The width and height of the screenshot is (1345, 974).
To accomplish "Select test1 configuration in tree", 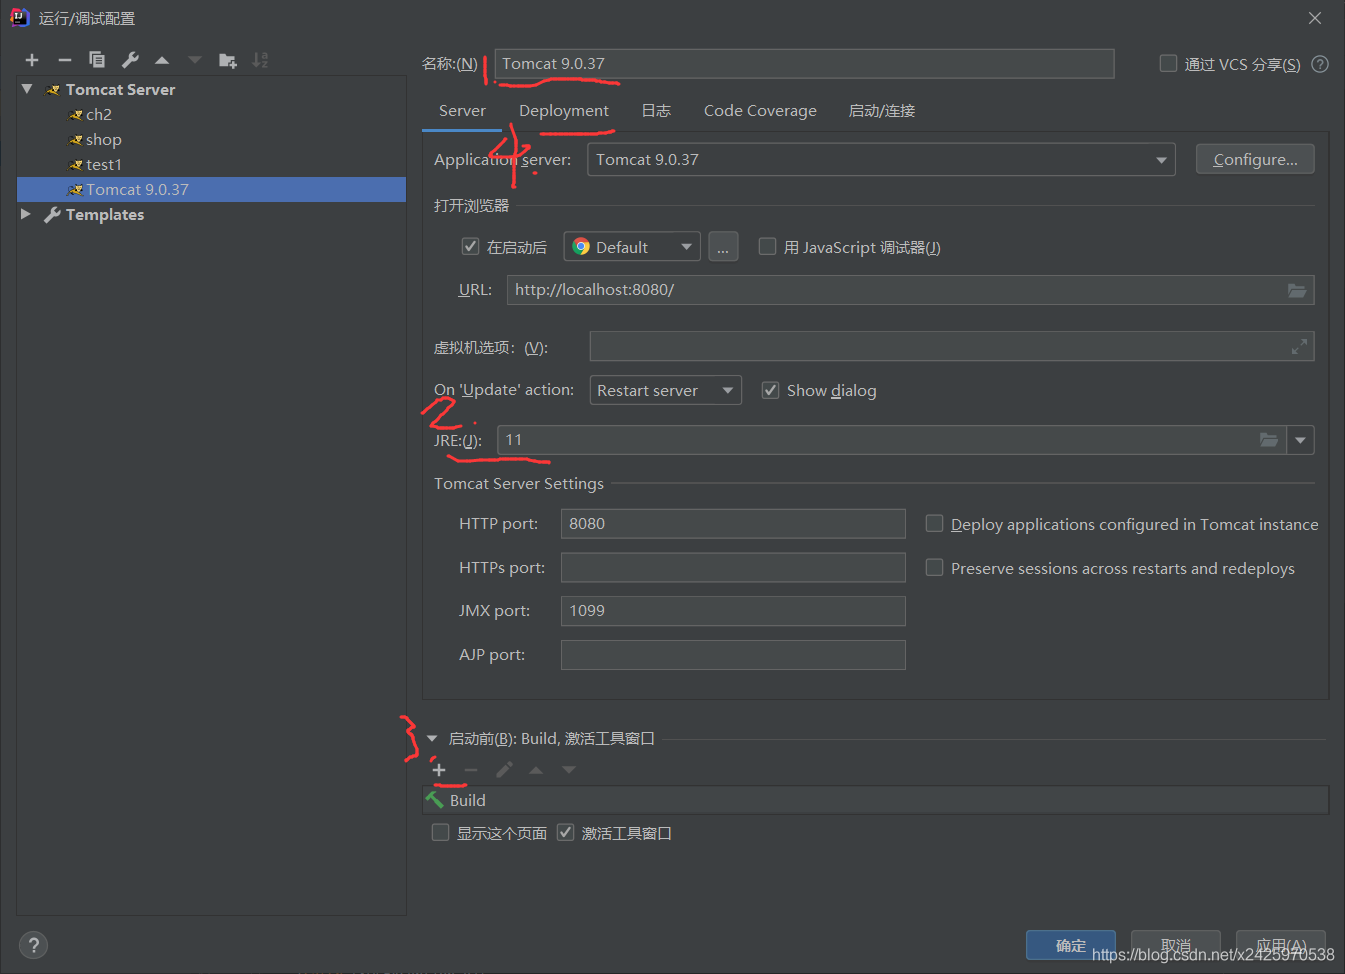I will pos(104,164).
